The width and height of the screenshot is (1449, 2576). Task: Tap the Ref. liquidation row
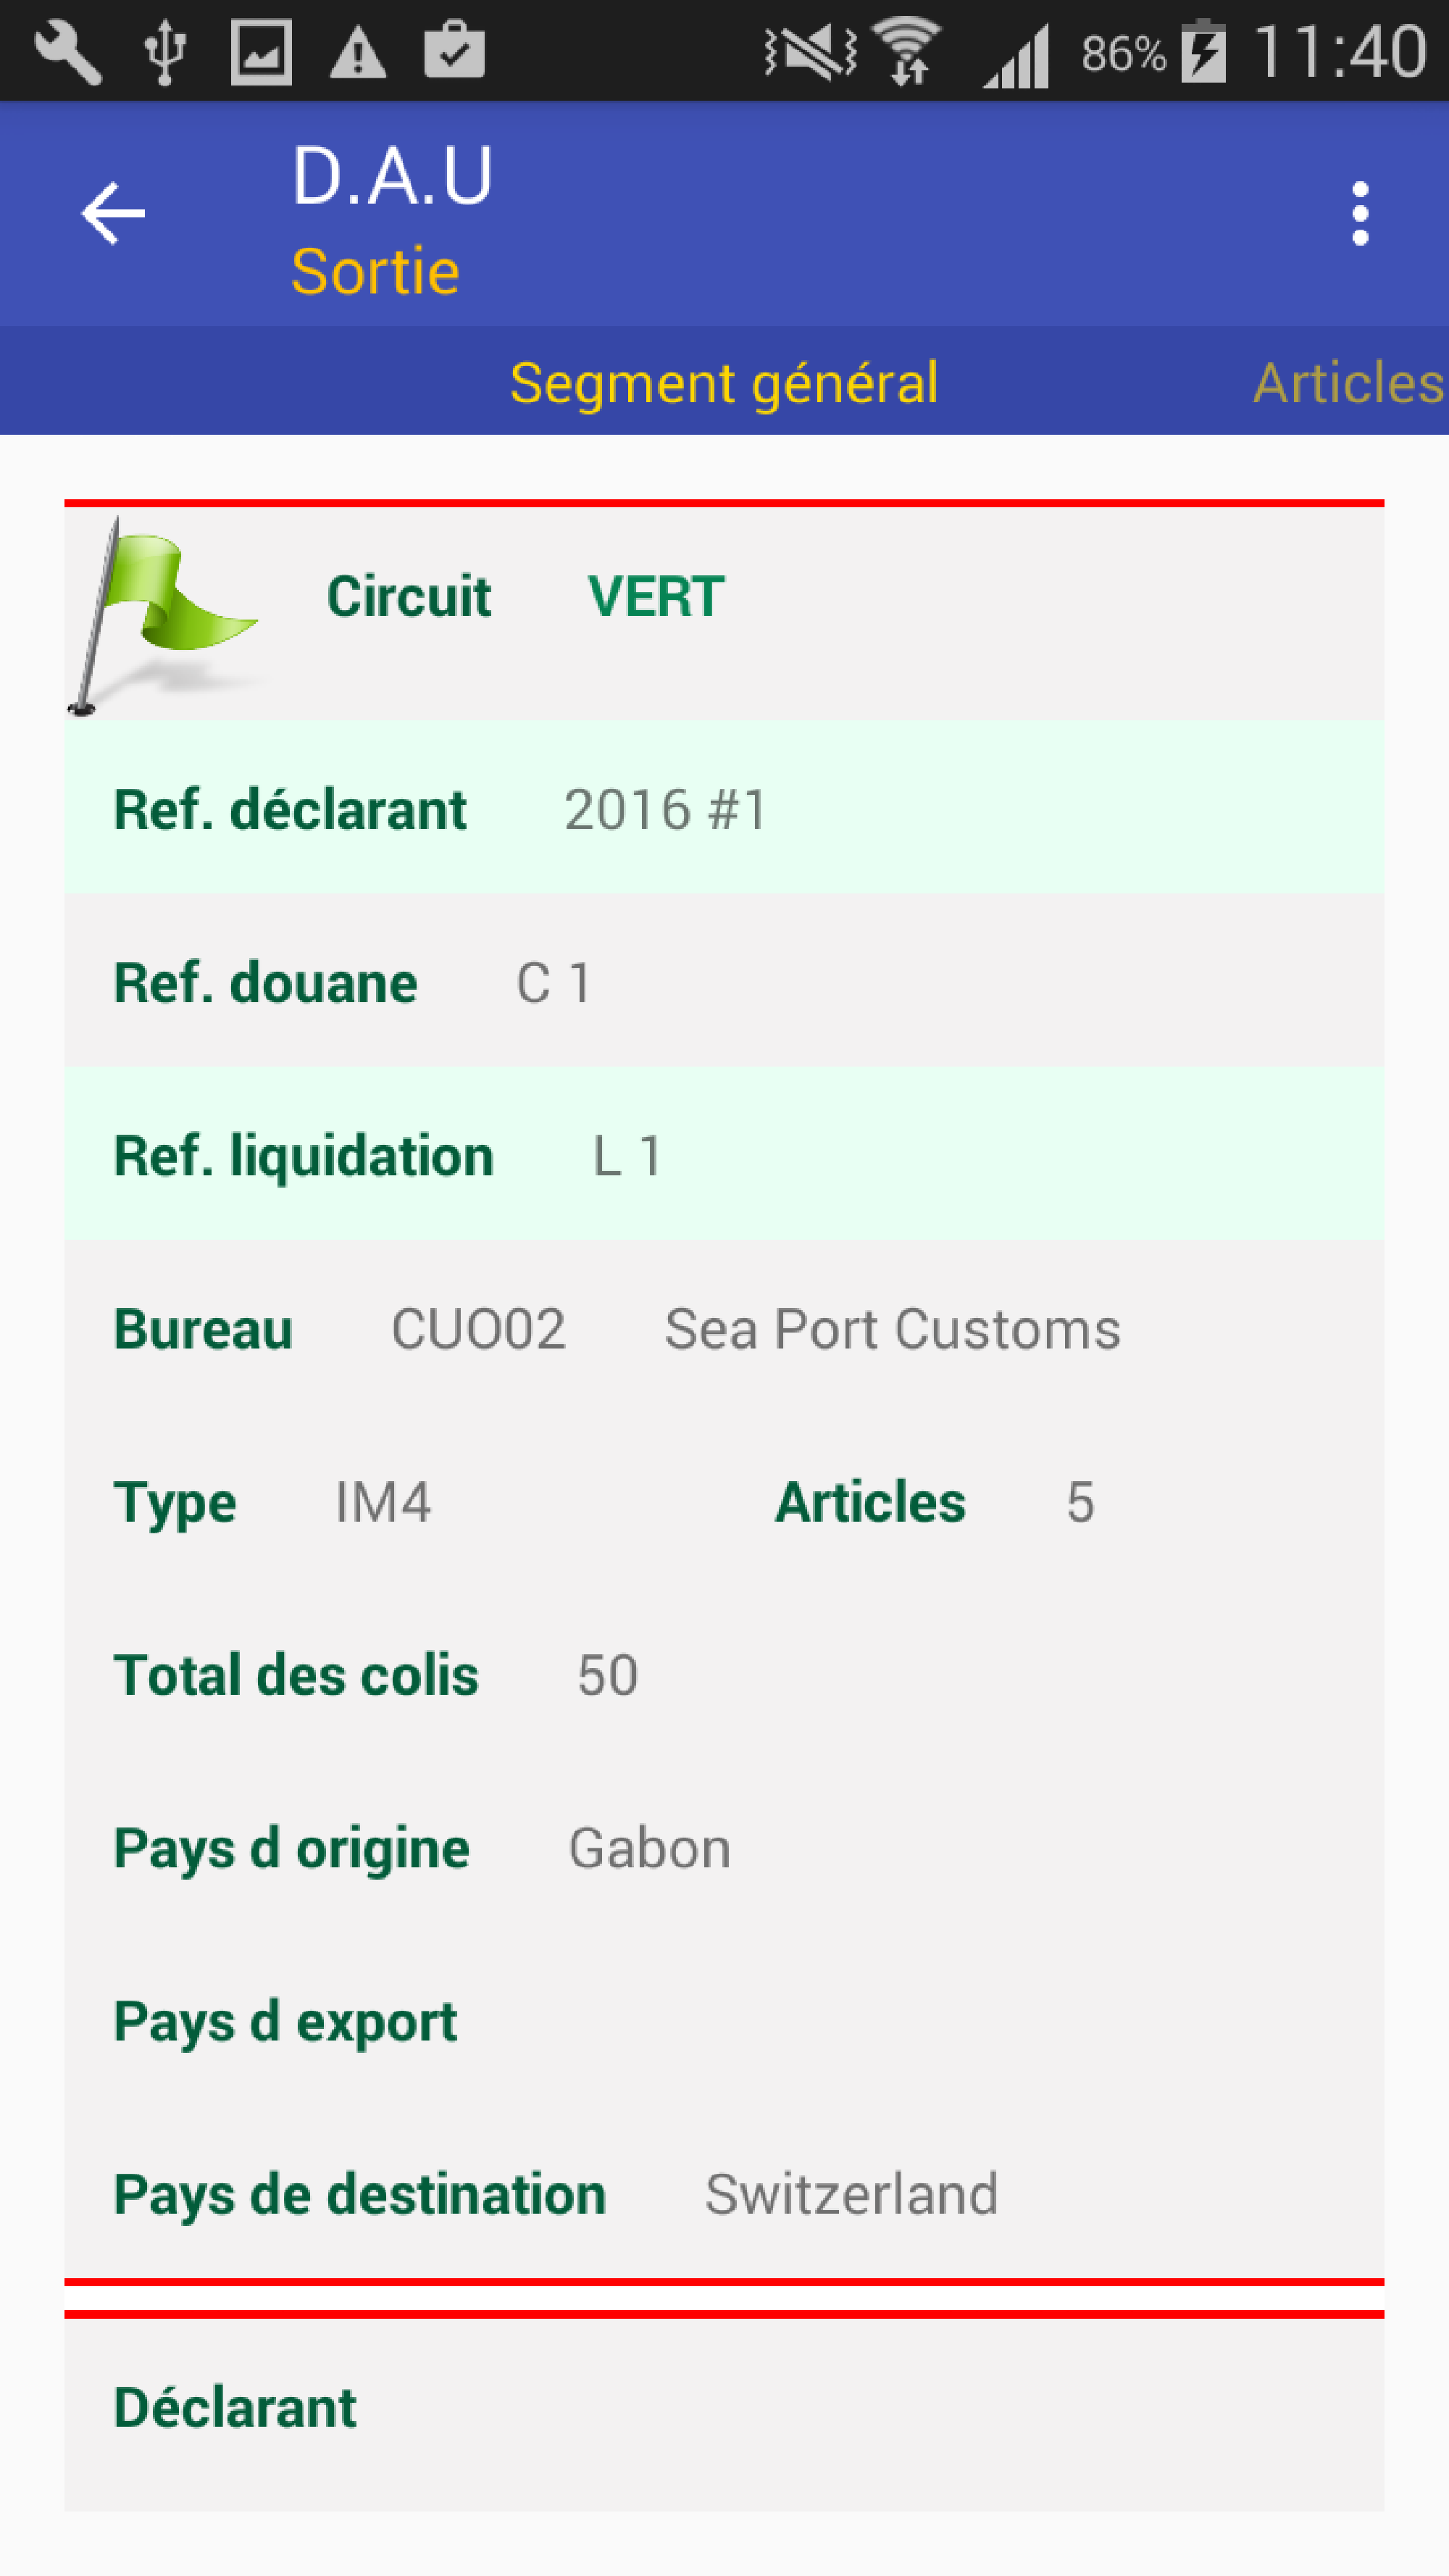[x=724, y=1154]
